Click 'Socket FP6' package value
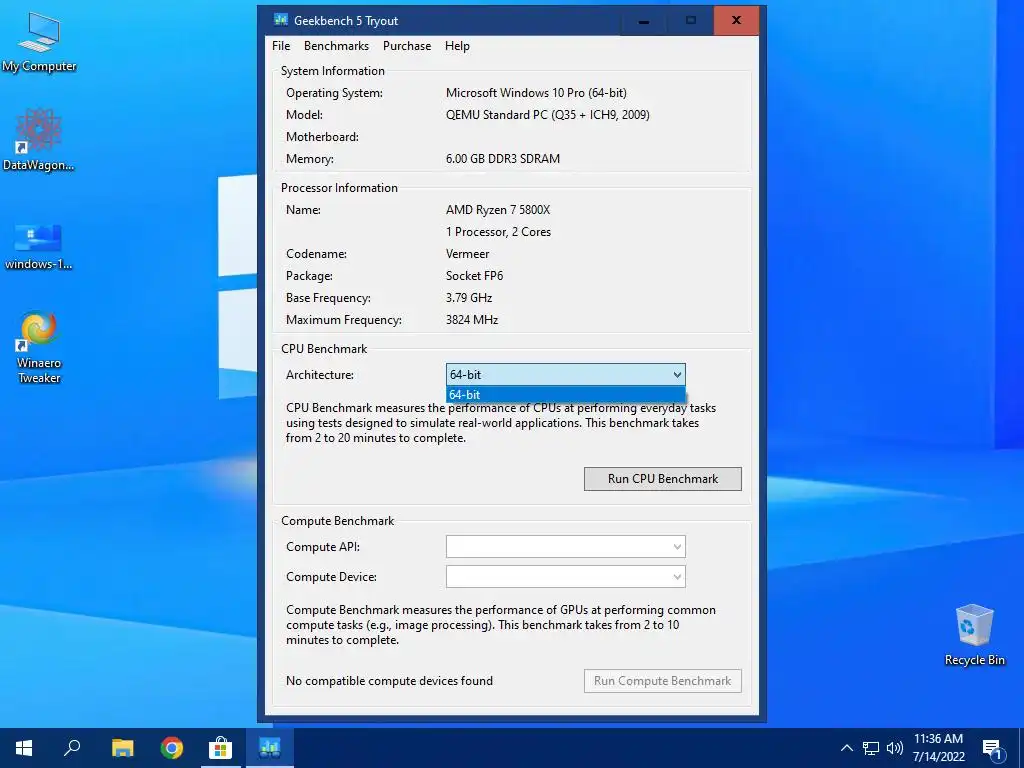This screenshot has width=1024, height=768. tap(475, 276)
